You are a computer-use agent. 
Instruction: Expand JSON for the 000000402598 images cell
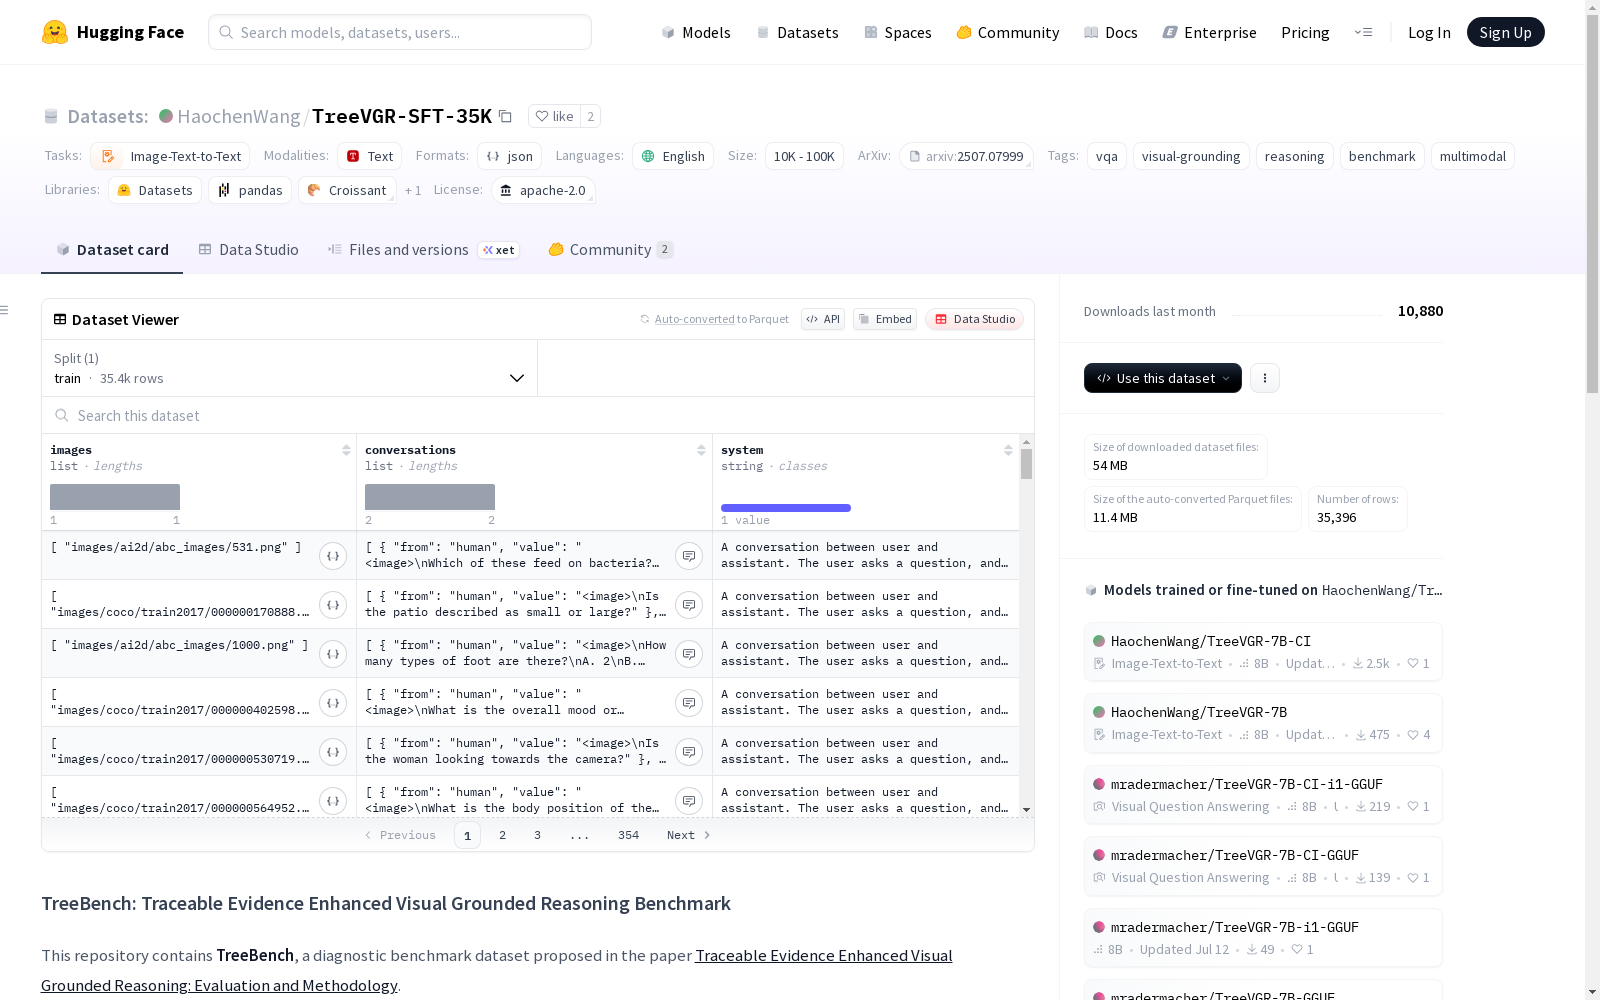tap(333, 703)
